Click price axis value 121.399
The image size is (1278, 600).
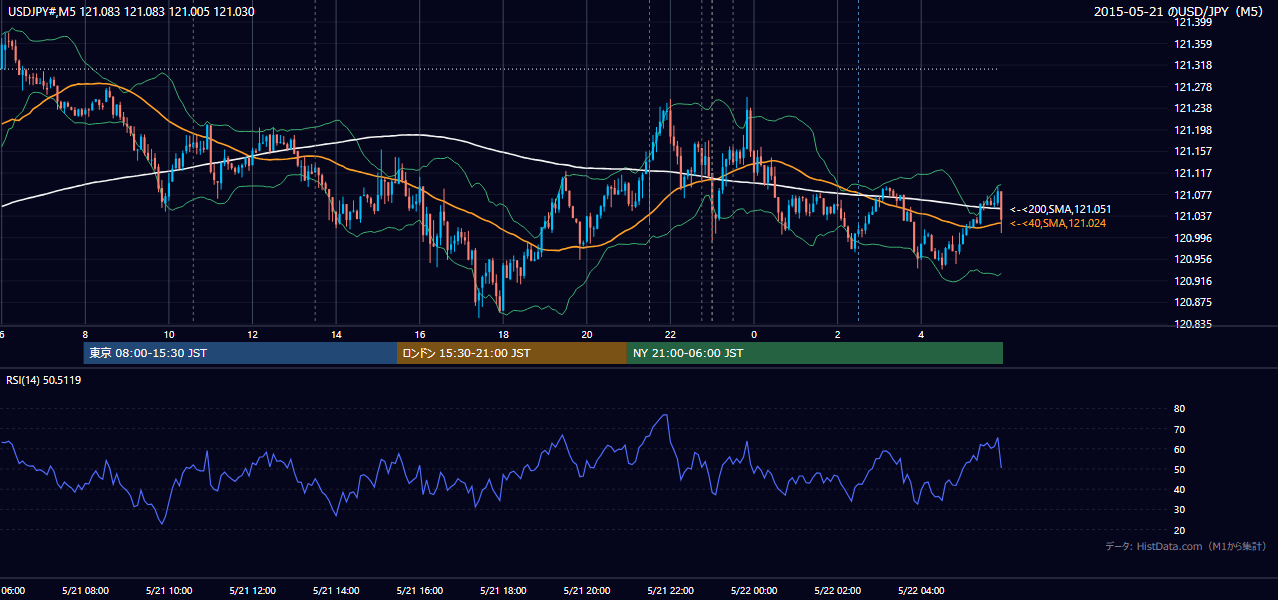pos(1194,22)
